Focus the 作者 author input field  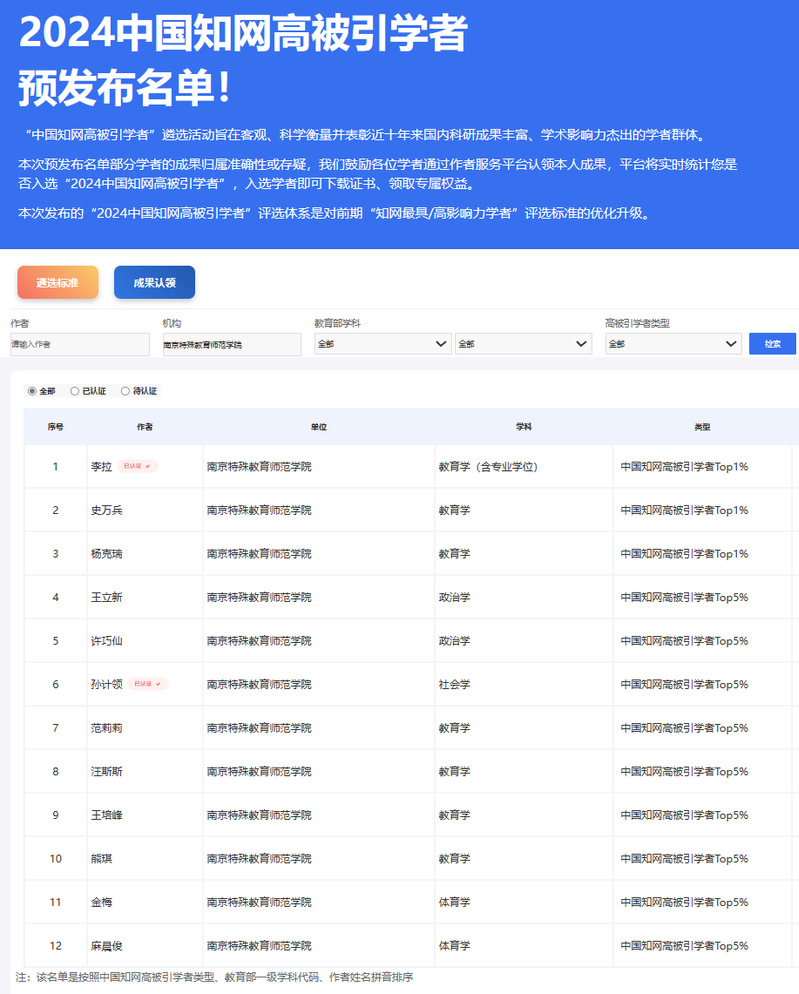coord(80,344)
